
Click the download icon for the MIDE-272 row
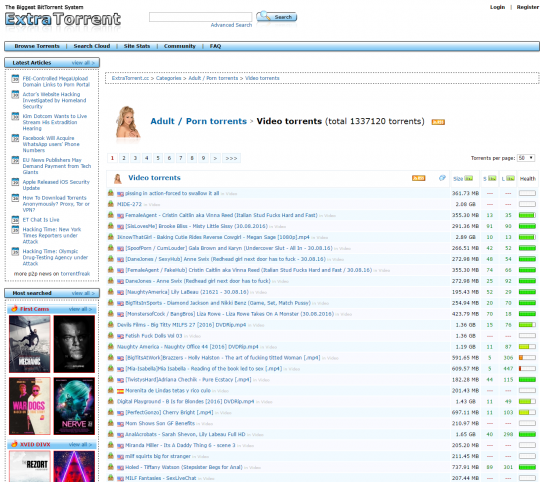111,203
